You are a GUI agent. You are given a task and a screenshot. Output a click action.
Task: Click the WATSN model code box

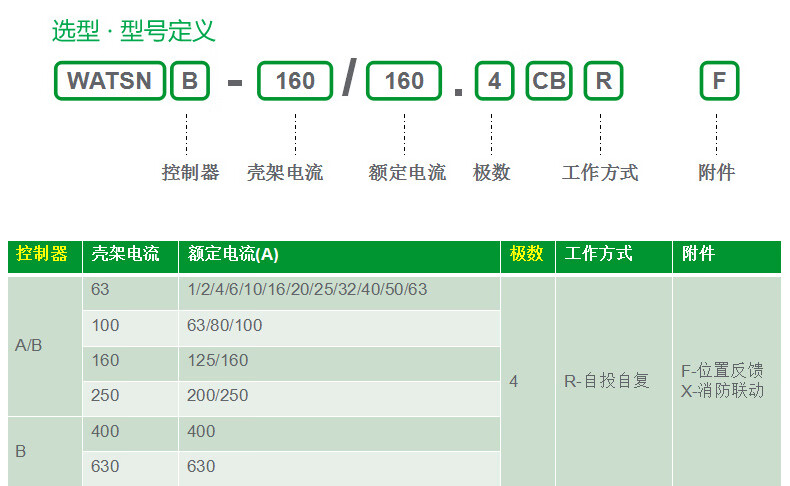pos(110,81)
